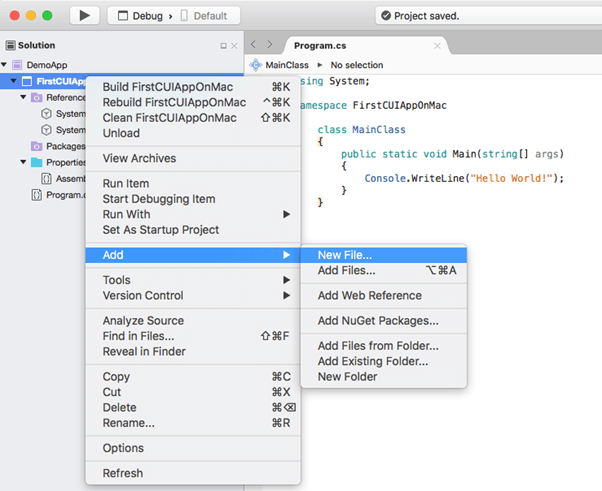602x491 pixels.
Task: Click the second System reference icon
Action: point(46,130)
